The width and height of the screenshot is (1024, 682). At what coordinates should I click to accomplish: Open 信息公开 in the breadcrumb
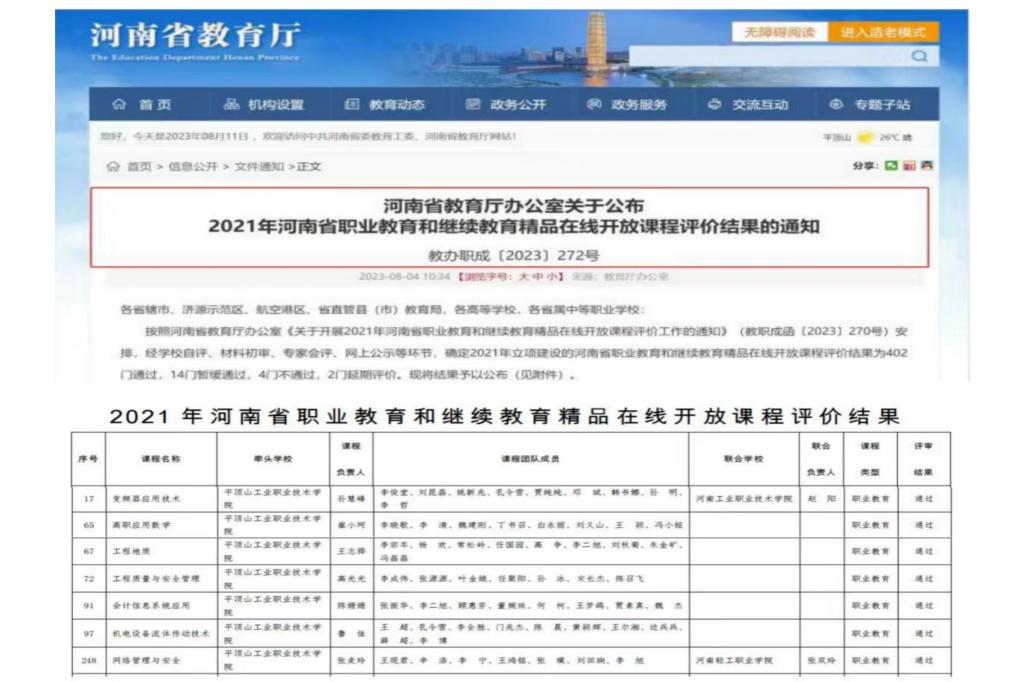point(192,166)
